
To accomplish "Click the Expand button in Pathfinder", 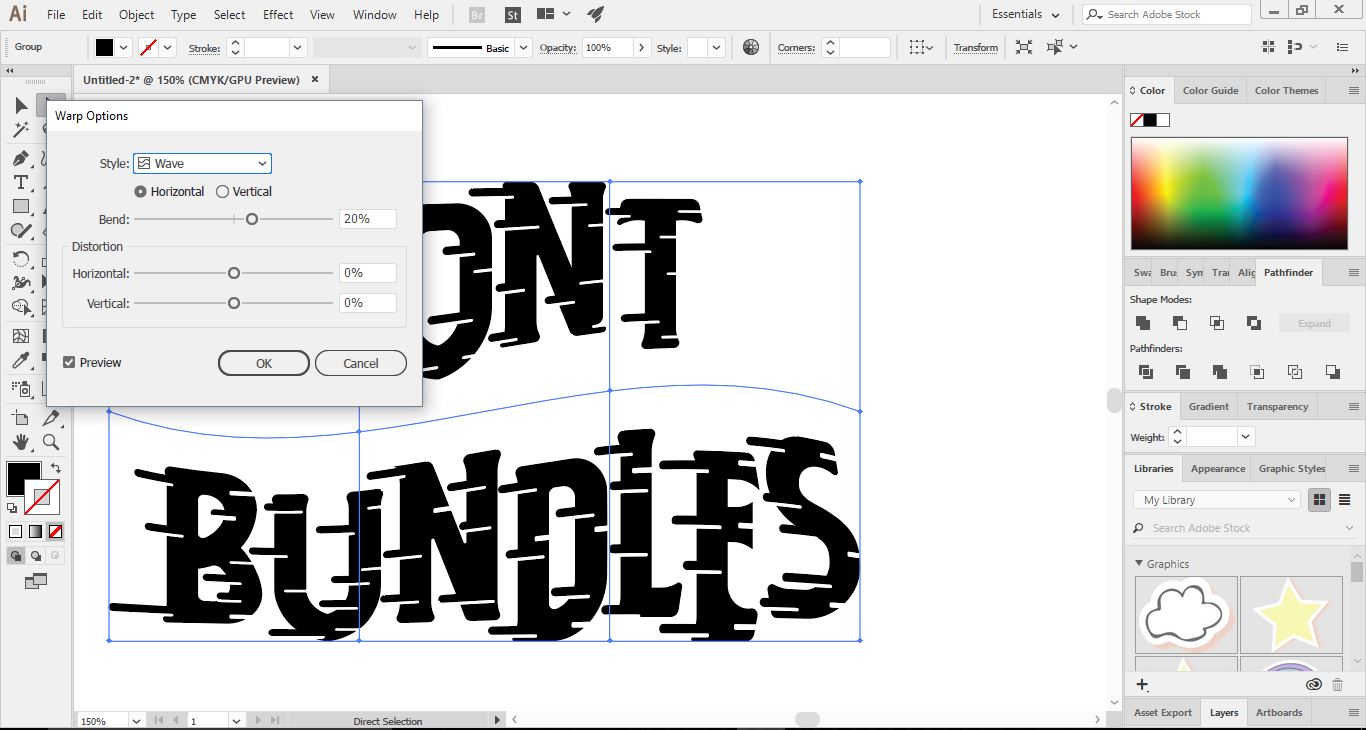I will (x=1314, y=323).
